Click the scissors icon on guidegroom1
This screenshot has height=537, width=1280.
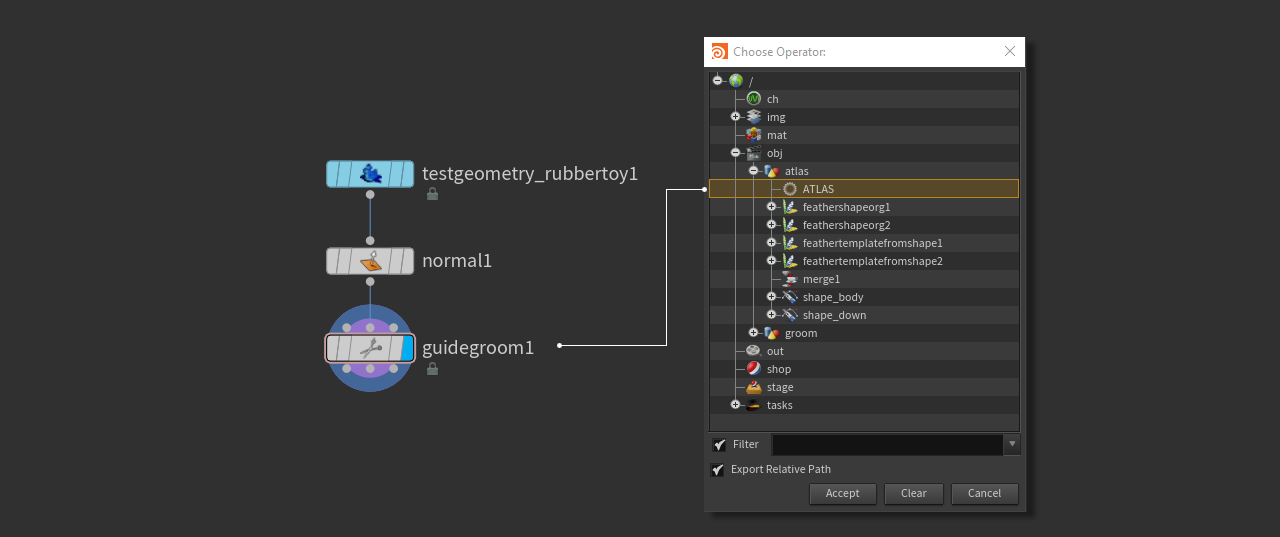click(371, 348)
